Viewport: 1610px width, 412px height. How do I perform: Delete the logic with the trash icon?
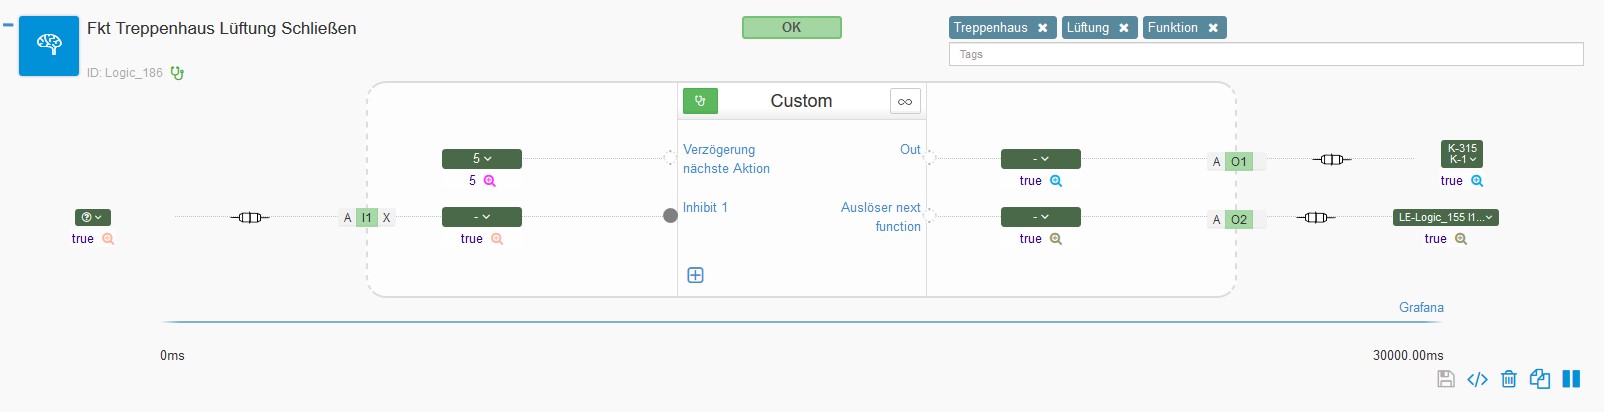[1509, 379]
